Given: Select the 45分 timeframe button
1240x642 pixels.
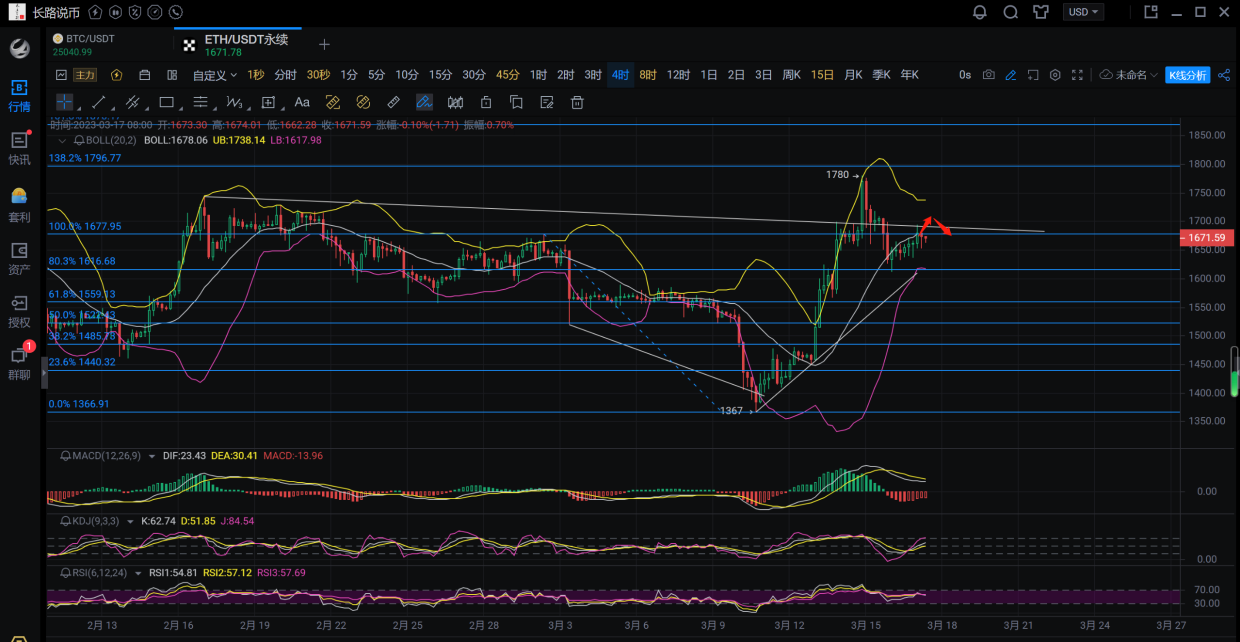Looking at the screenshot, I should (508, 75).
